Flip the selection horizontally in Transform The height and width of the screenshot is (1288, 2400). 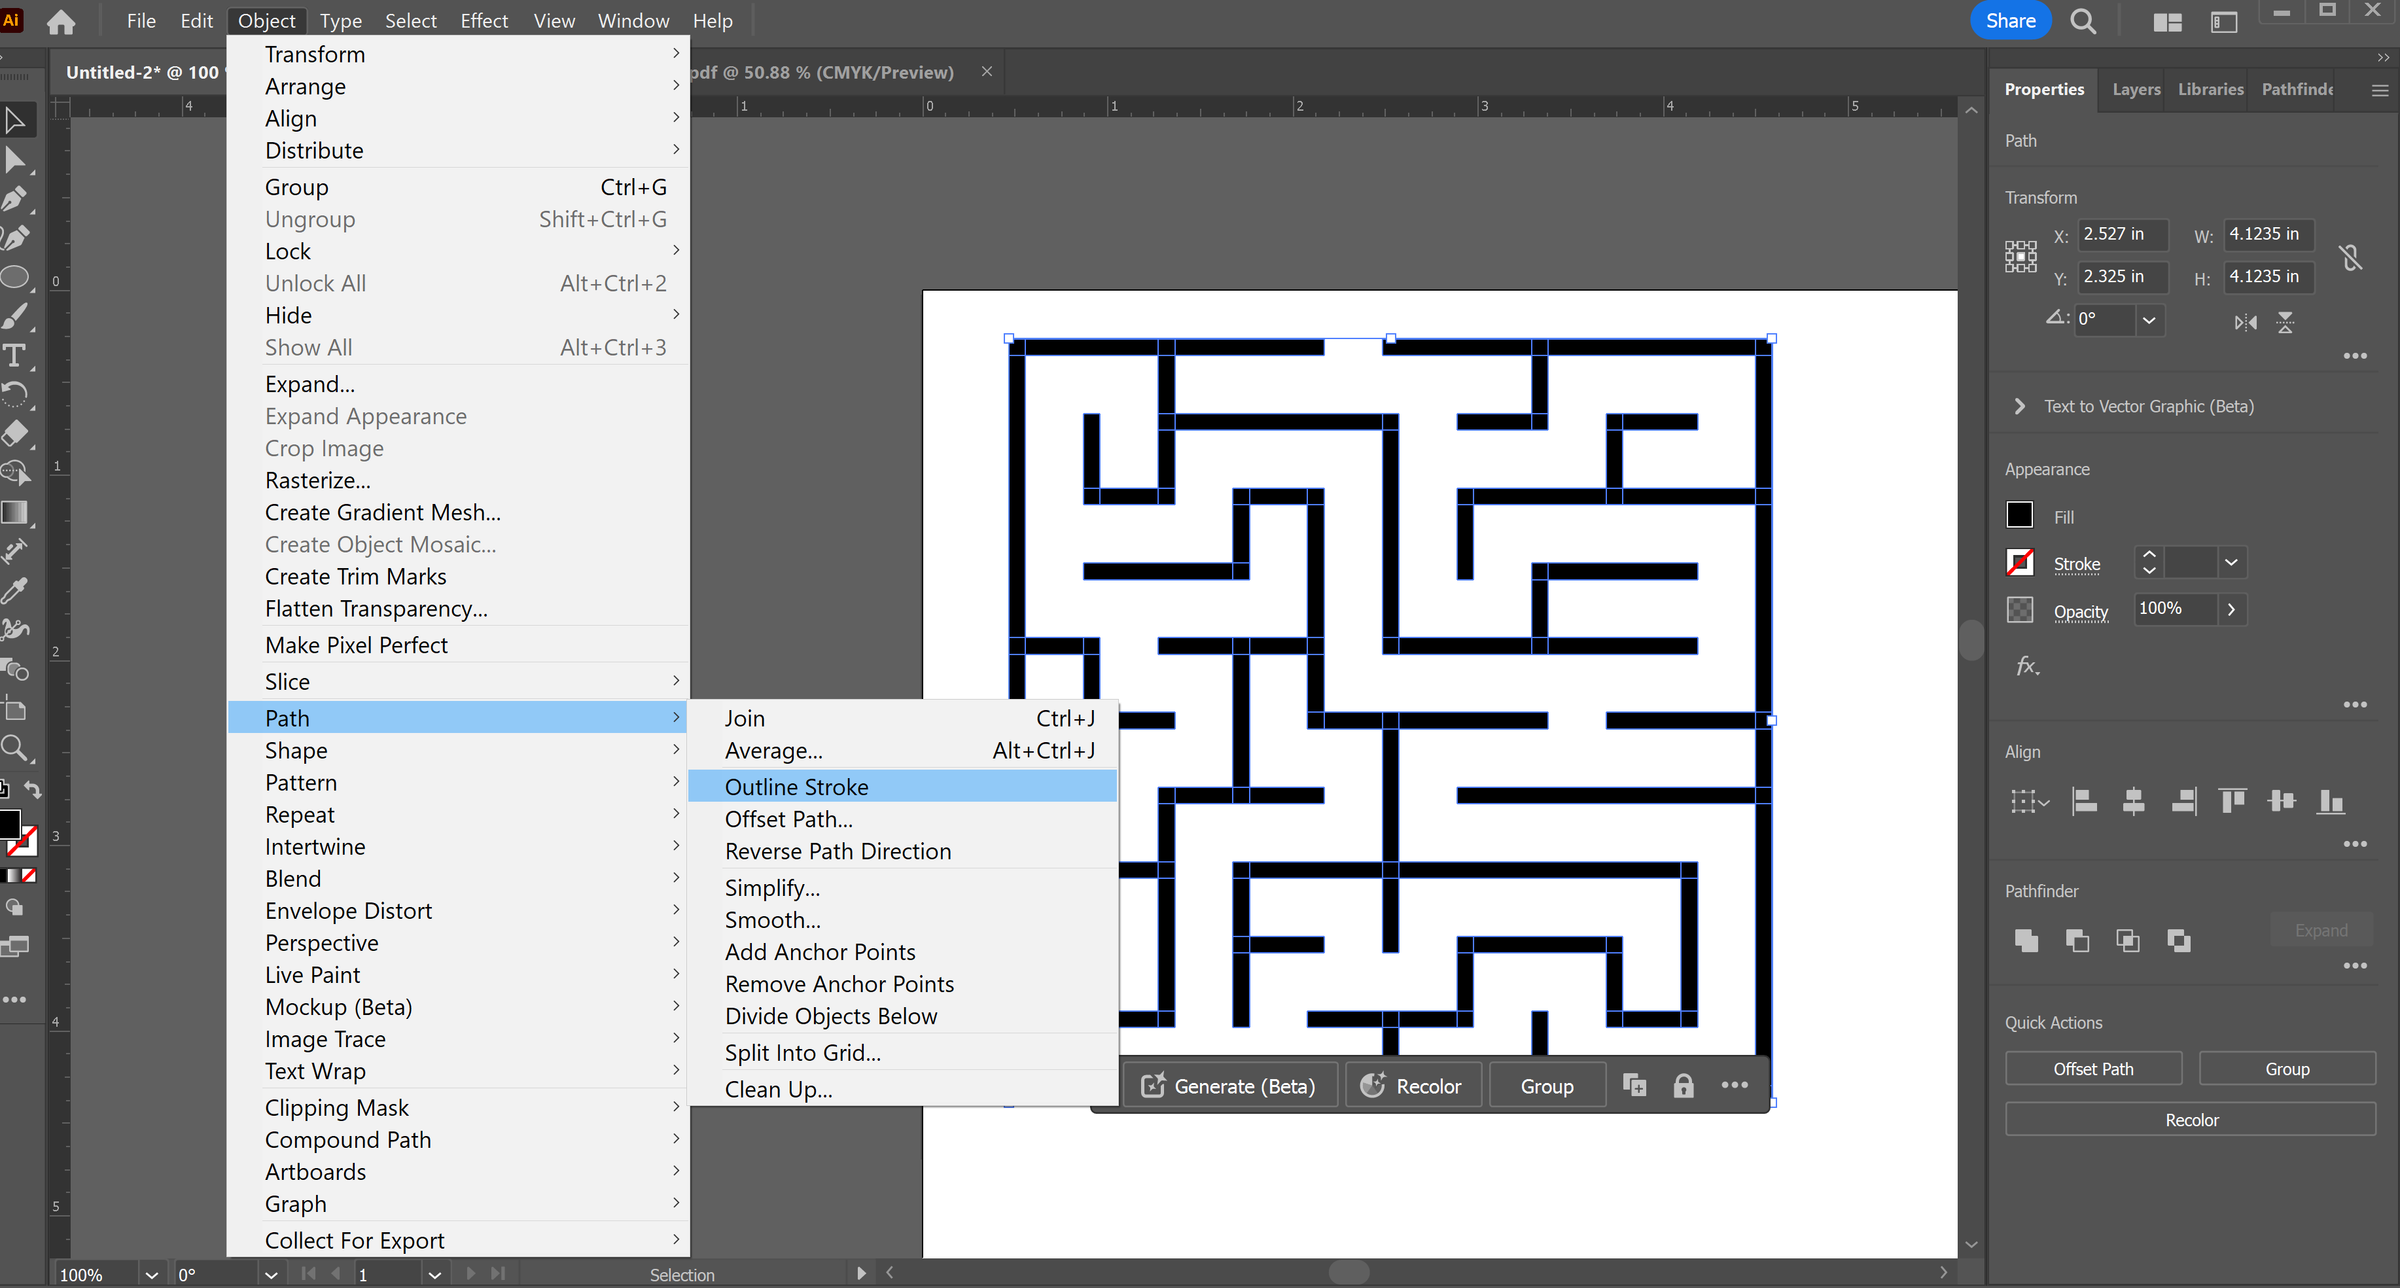tap(2244, 322)
